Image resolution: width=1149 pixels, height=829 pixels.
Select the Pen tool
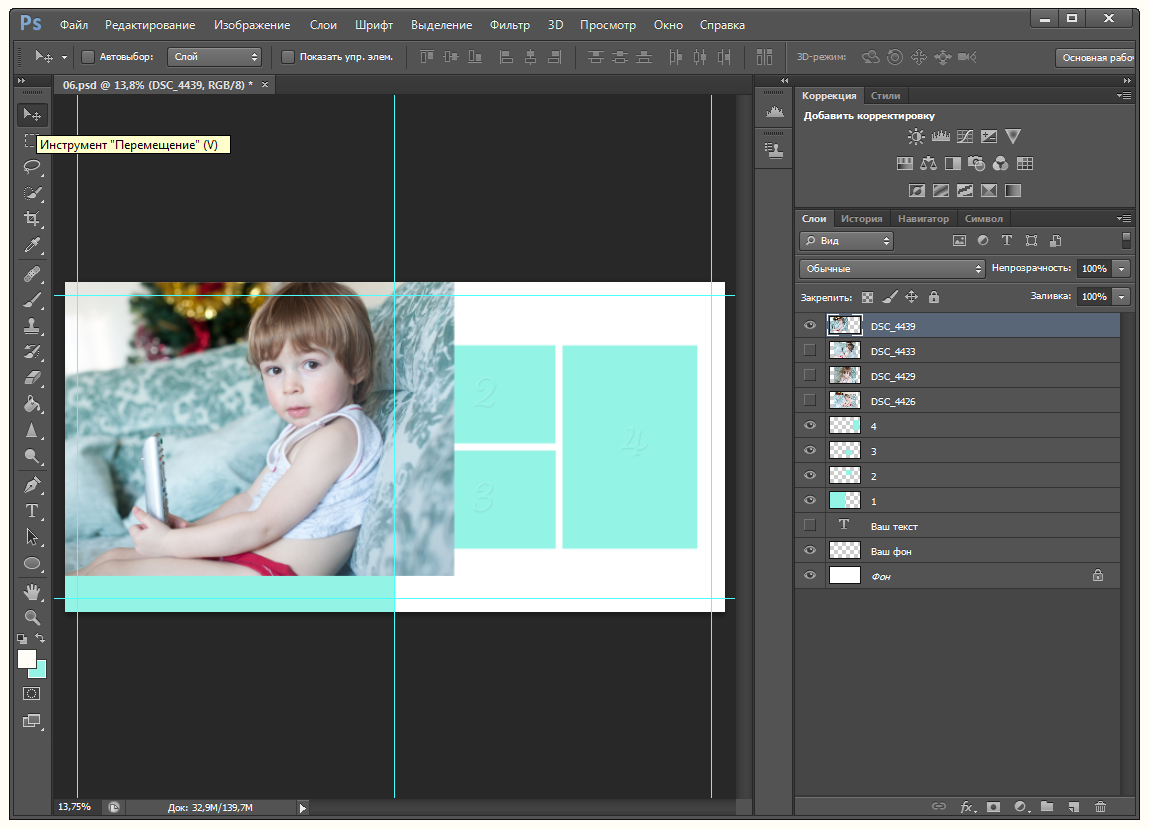32,484
